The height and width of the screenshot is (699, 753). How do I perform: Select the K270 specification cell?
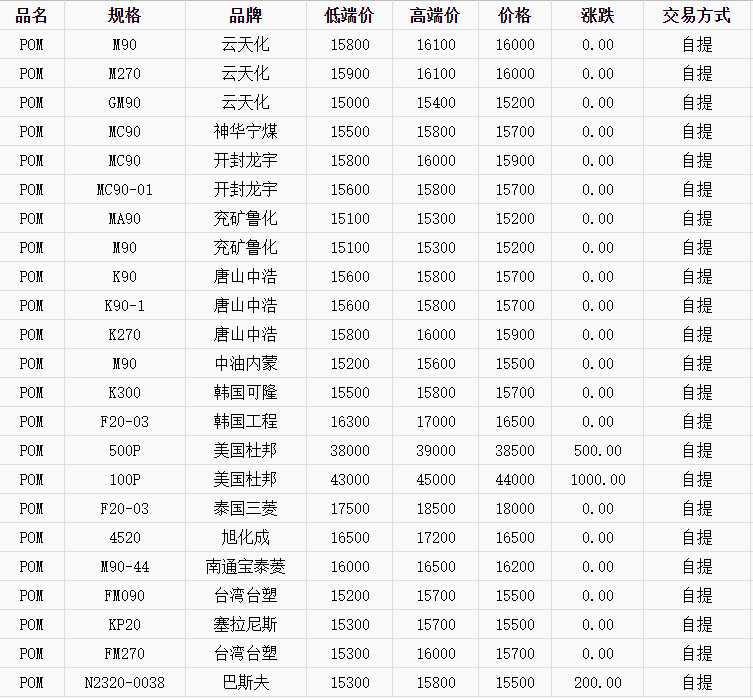[x=124, y=335]
